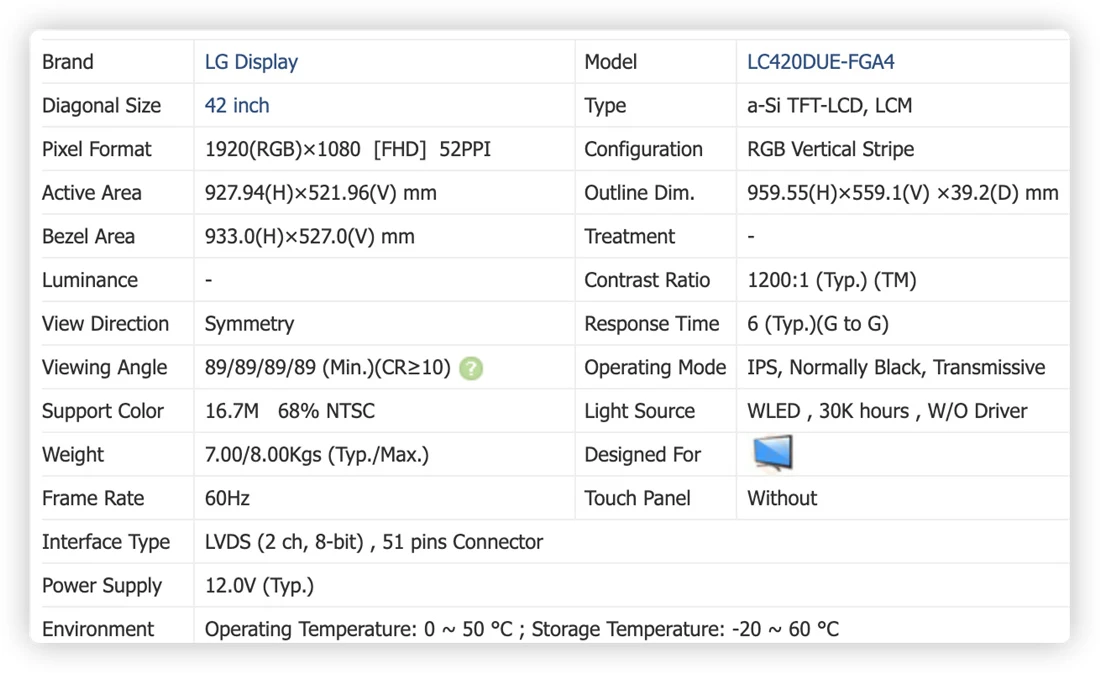Select the Pixel Format value 1920(RGB)×1080 [FHD] 52PPI

point(347,149)
